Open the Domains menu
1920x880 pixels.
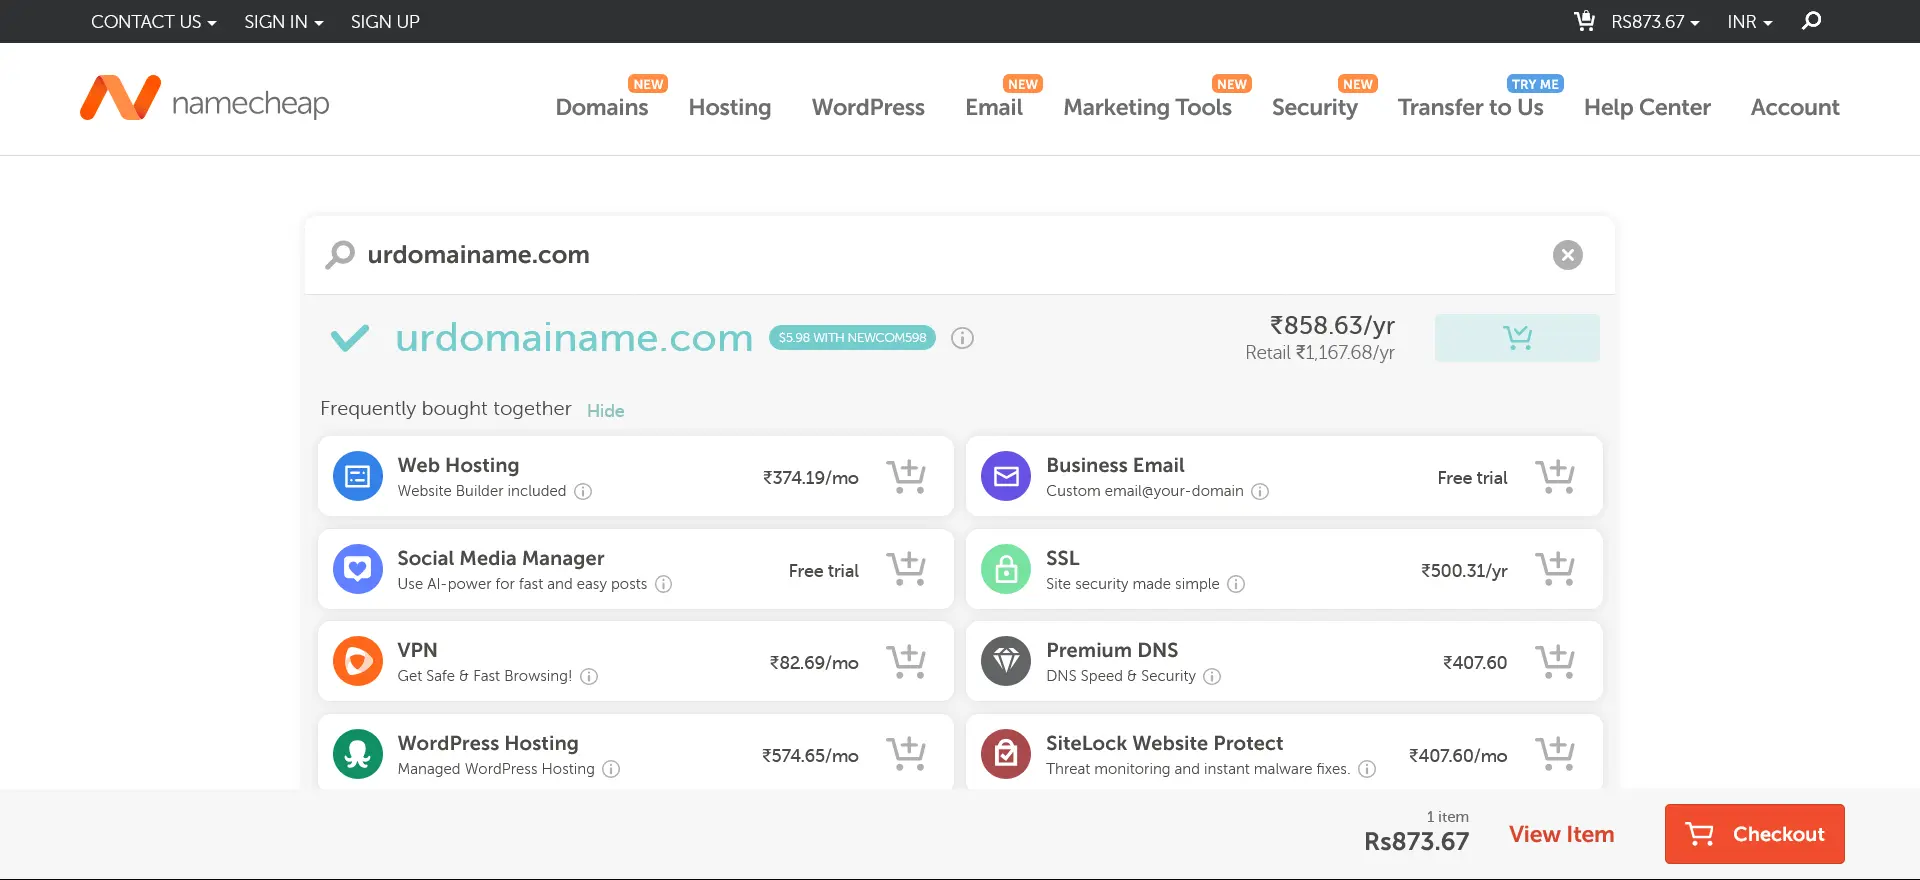pos(602,107)
